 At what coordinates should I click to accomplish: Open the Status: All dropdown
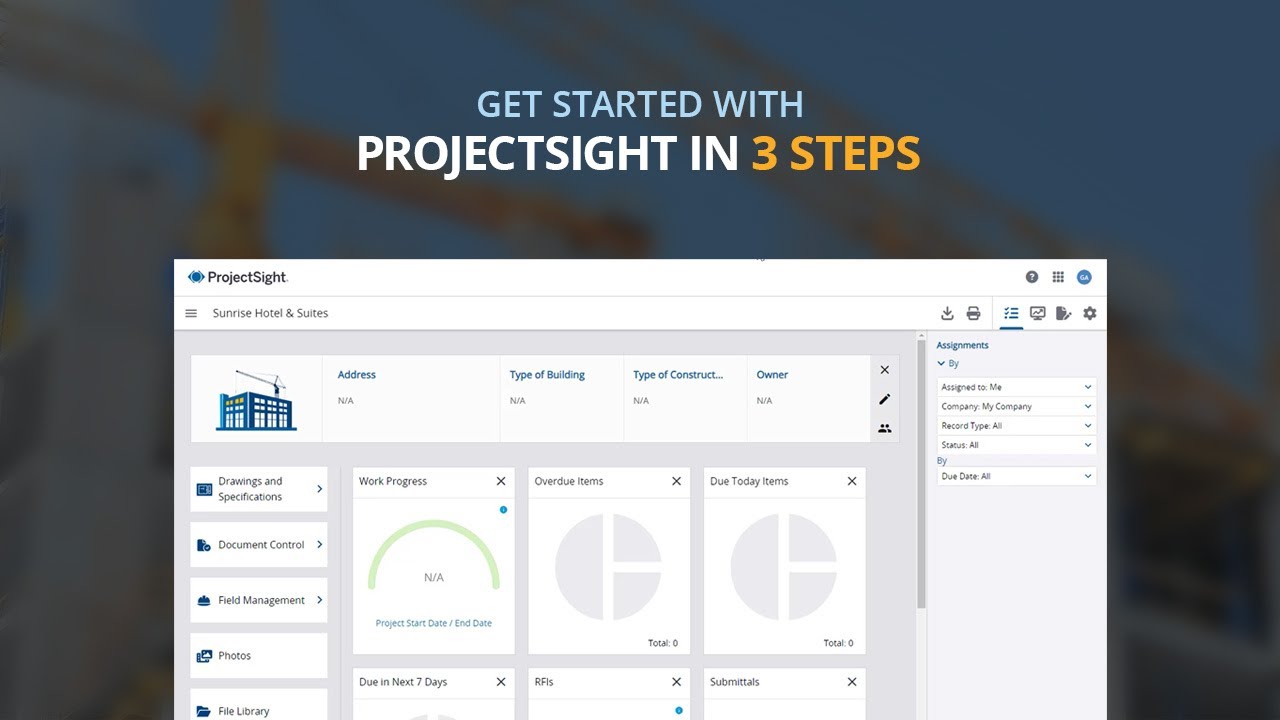tap(1016, 445)
